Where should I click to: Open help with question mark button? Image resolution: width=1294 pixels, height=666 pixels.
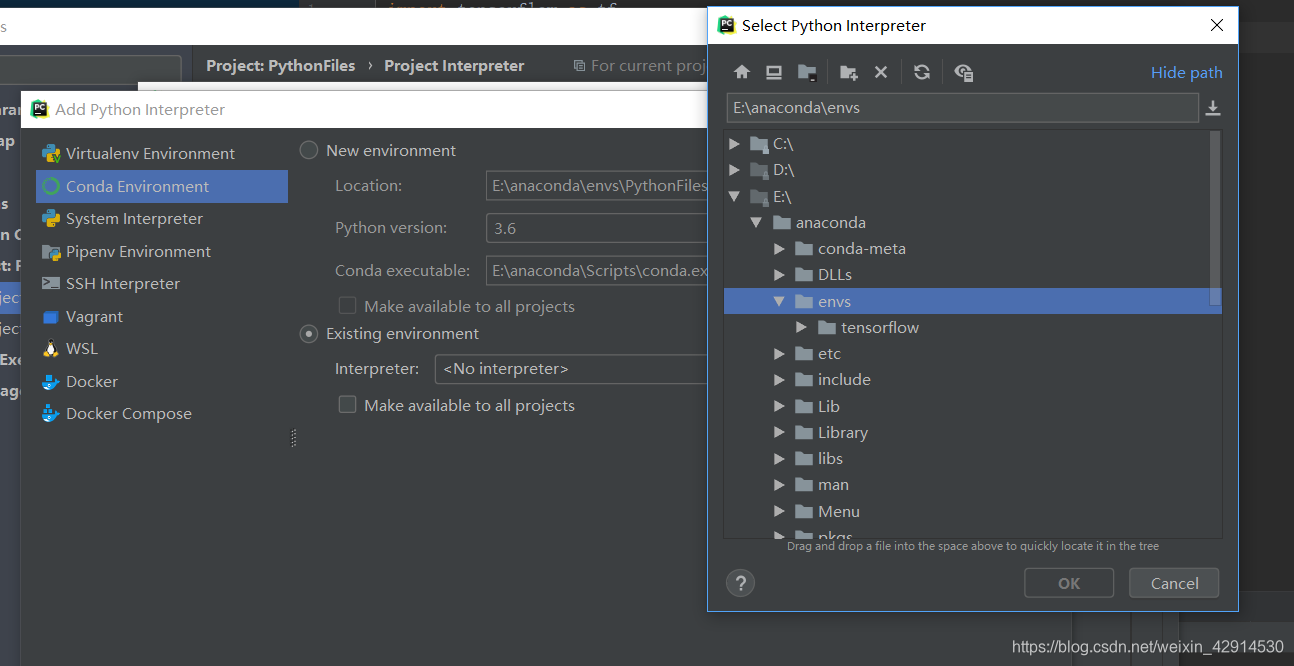tap(741, 583)
